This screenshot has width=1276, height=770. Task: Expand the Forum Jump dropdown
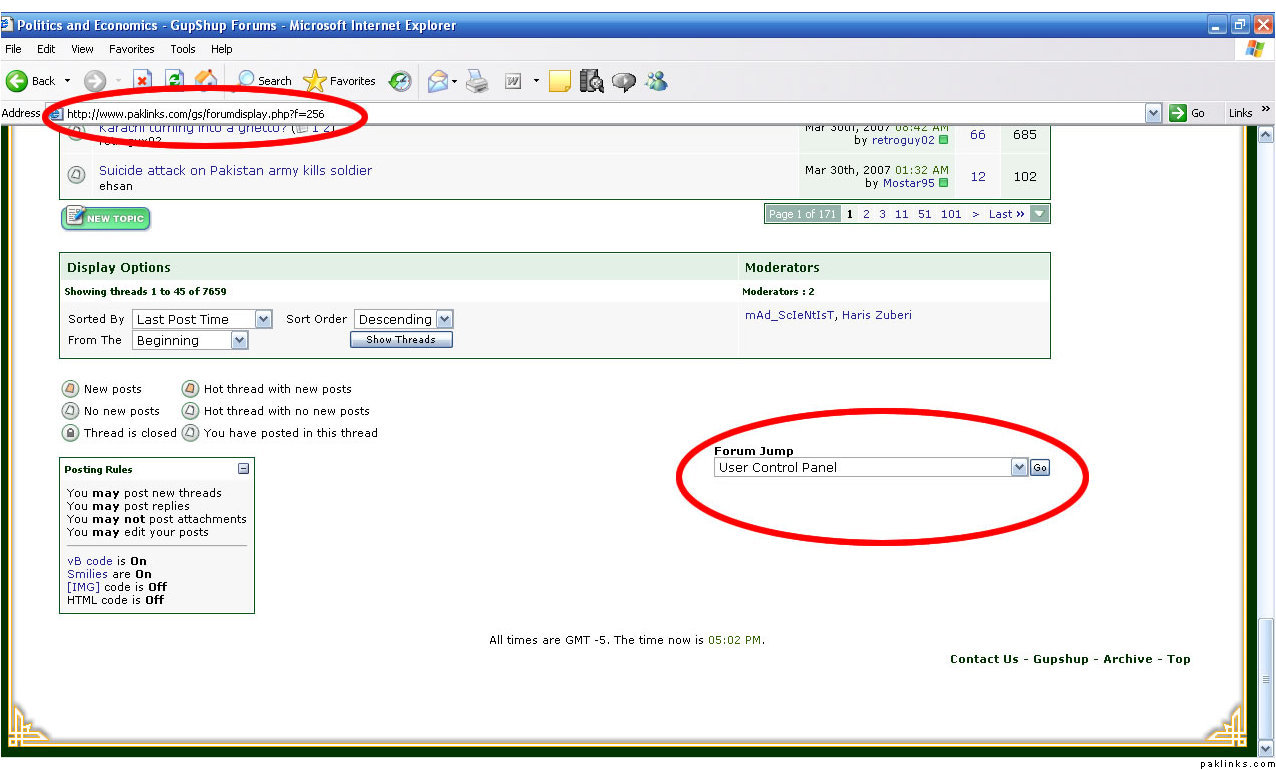click(1019, 467)
